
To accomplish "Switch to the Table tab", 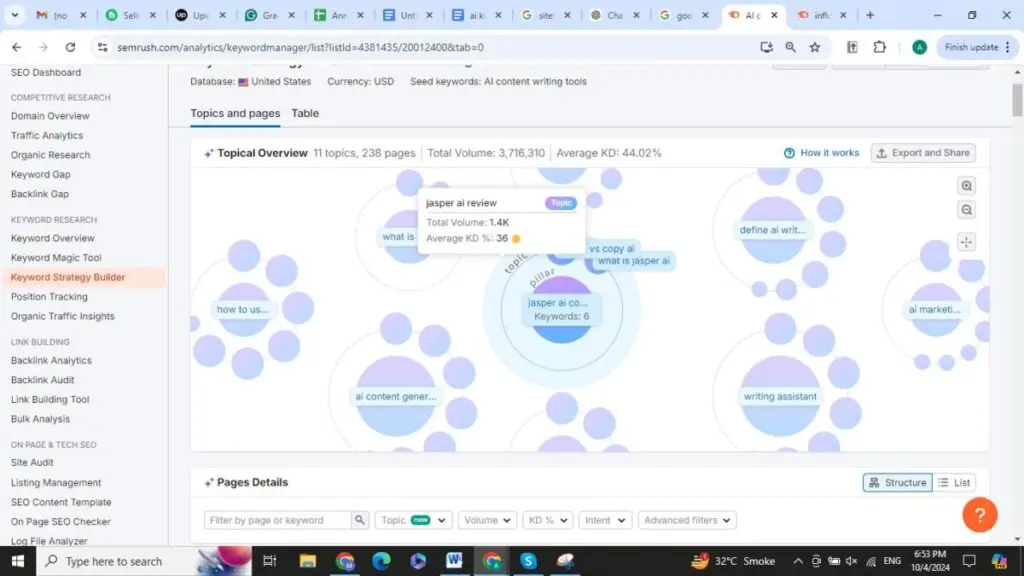I will (305, 113).
